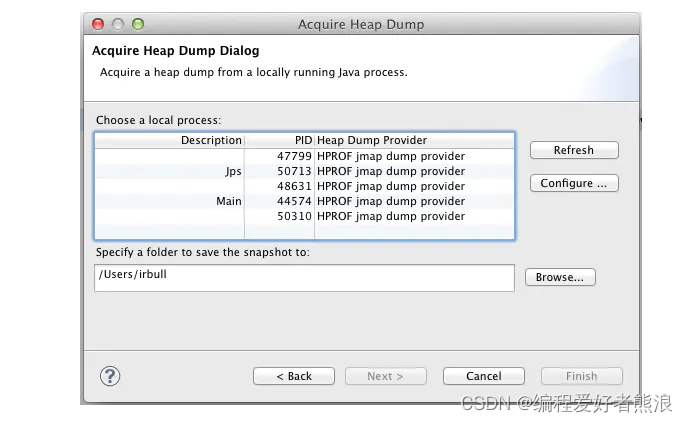Edit the snapshot folder path field
This screenshot has width=688, height=423.
click(x=304, y=278)
